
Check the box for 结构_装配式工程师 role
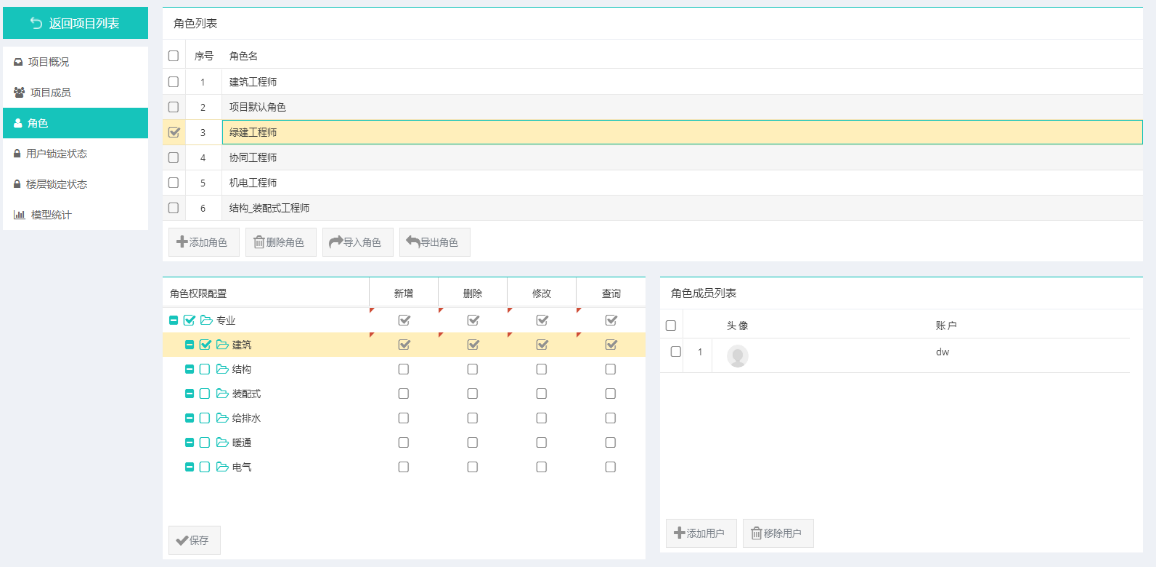pyautogui.click(x=173, y=207)
